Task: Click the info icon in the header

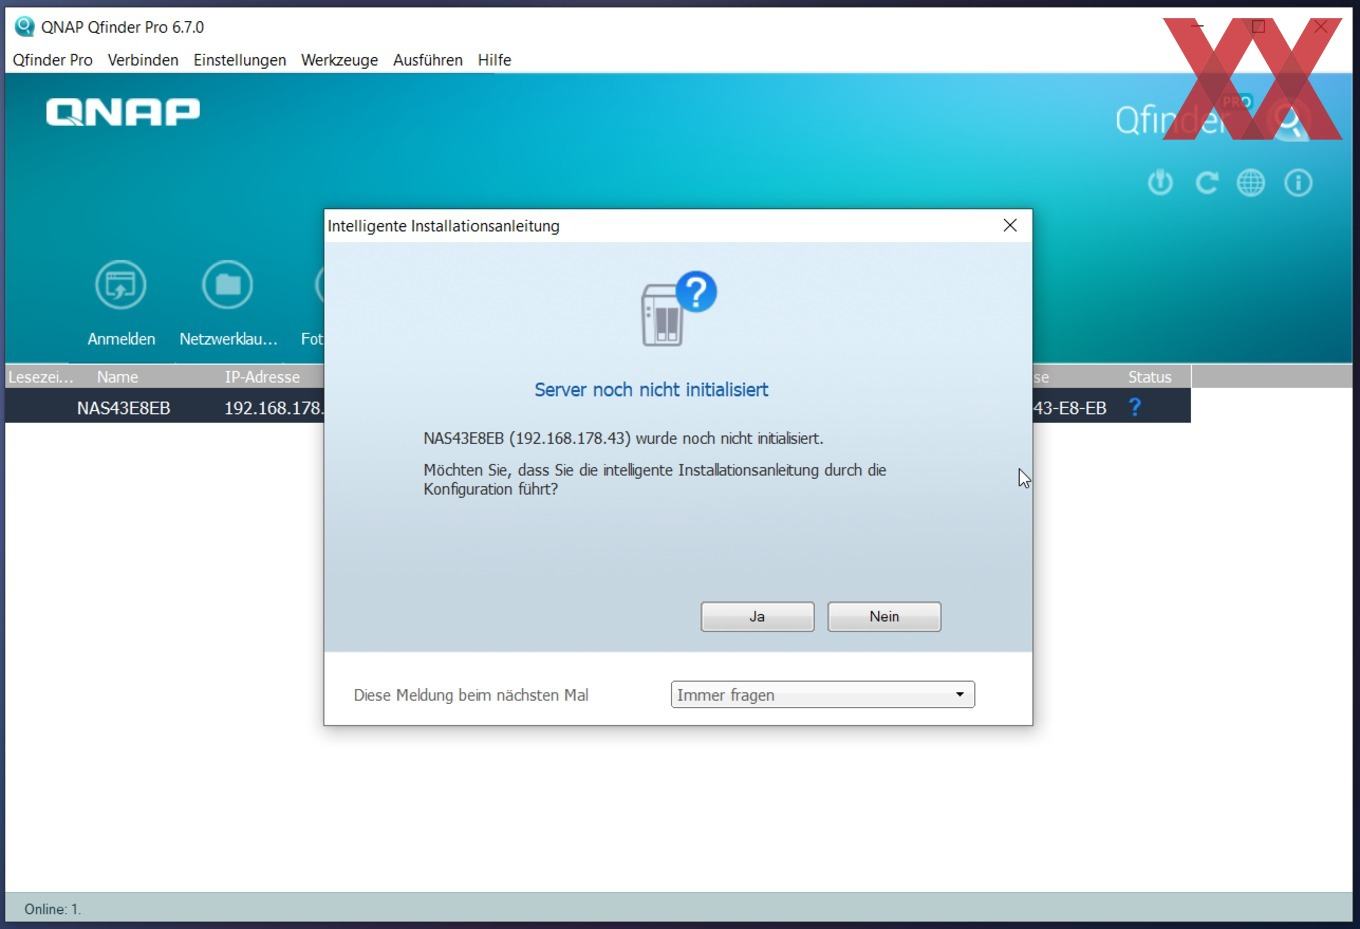Action: [1298, 182]
